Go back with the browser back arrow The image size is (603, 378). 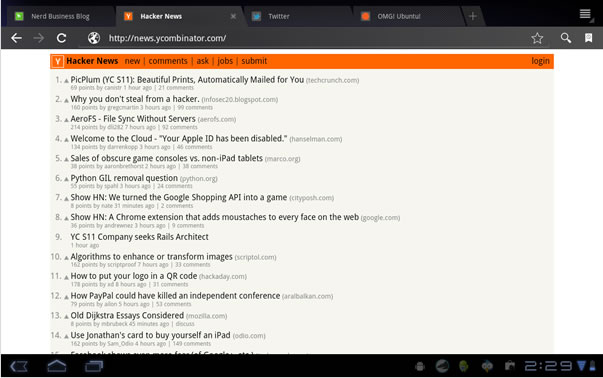pos(16,38)
